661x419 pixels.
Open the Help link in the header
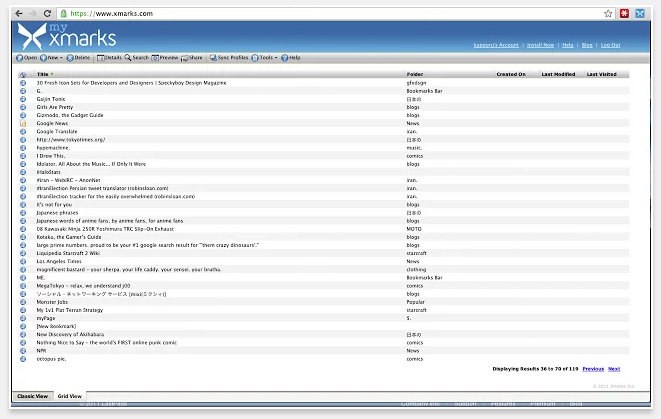[568, 45]
